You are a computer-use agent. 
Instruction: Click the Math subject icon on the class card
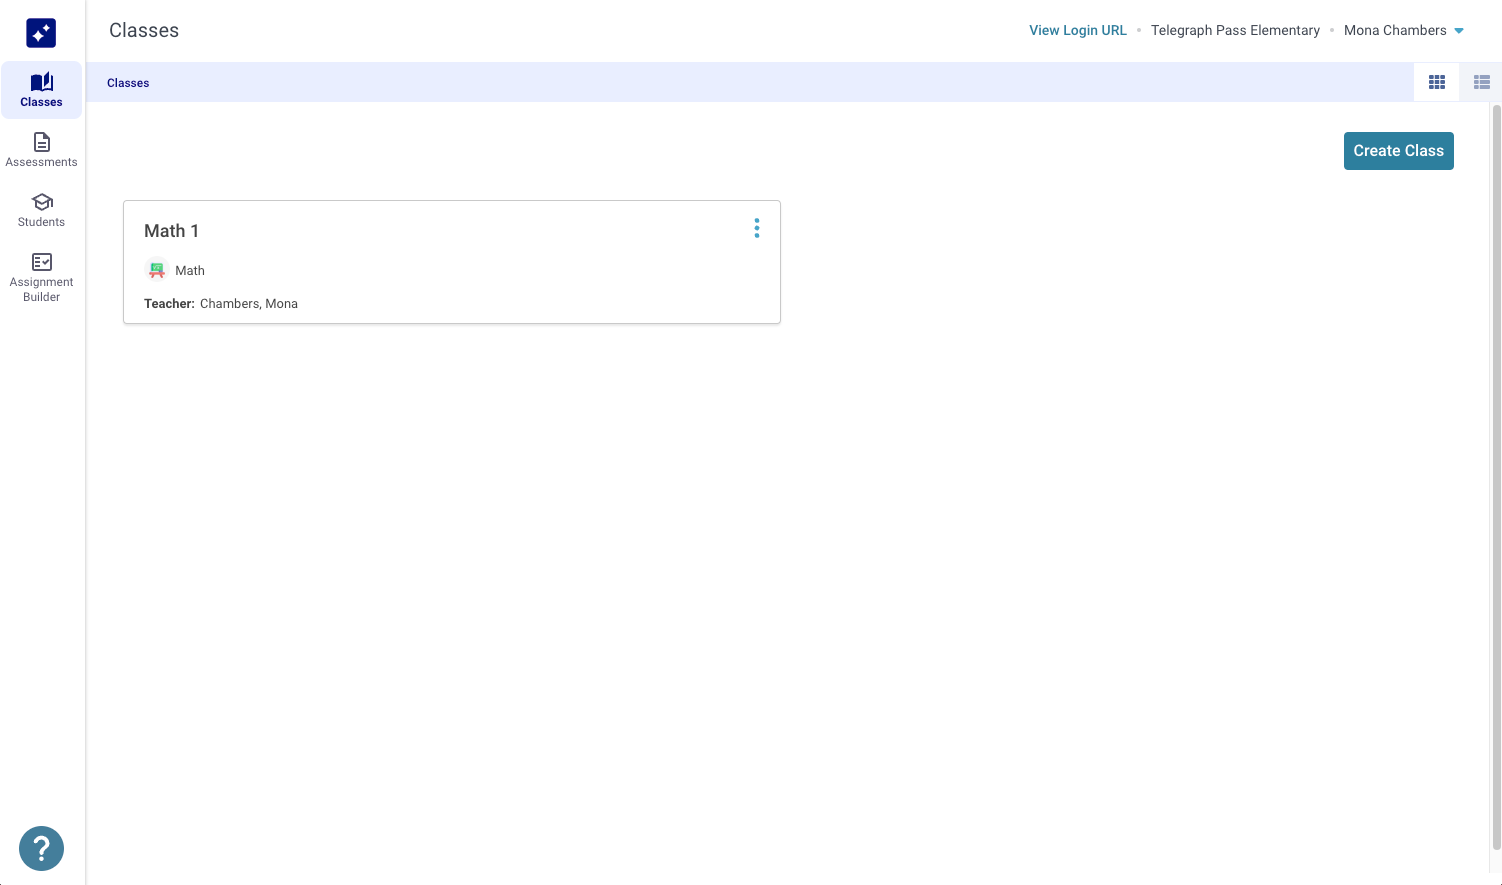point(157,270)
